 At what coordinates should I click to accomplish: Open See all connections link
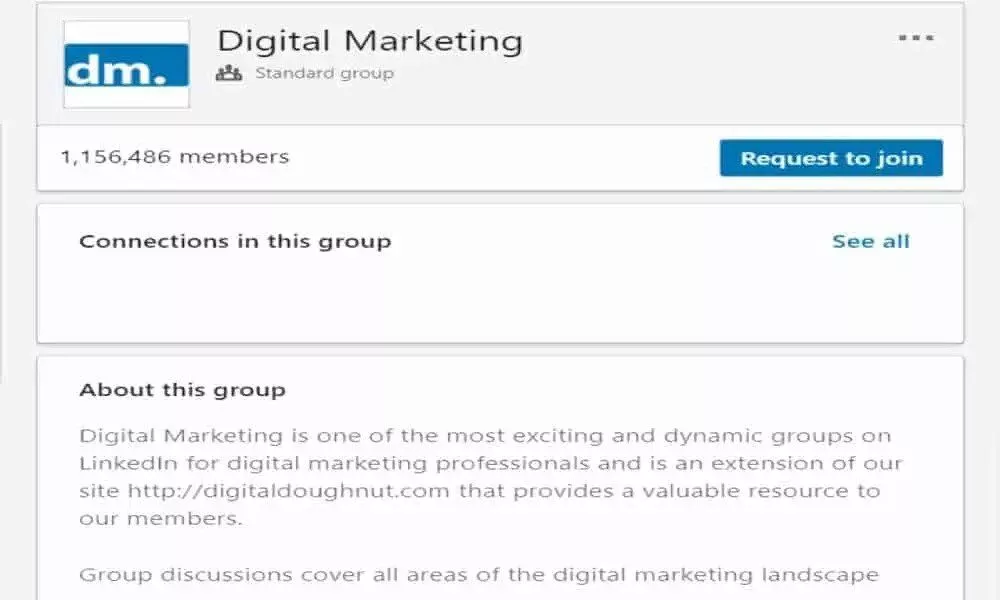tap(870, 241)
